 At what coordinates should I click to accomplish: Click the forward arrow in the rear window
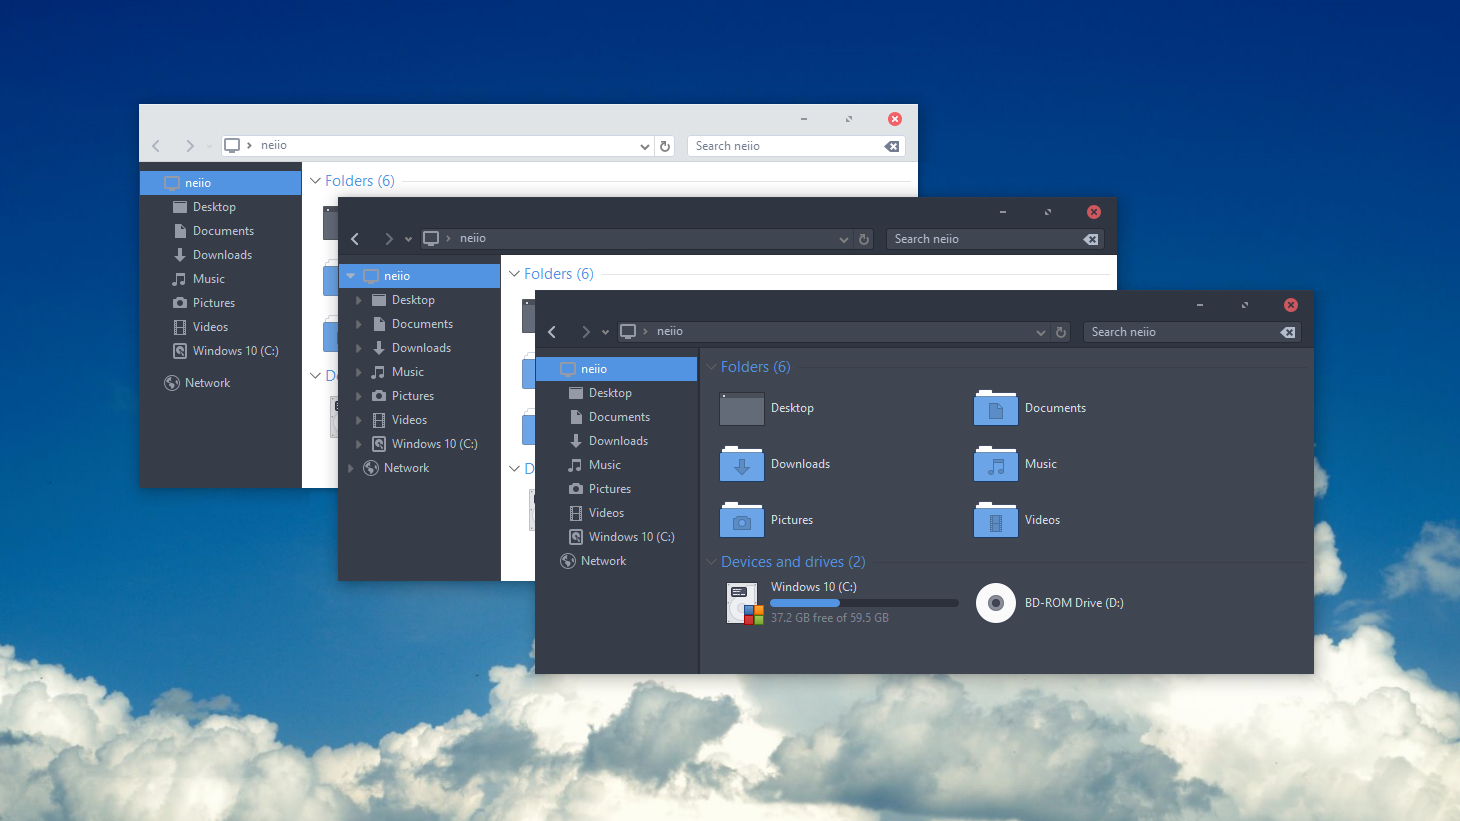[x=190, y=146]
